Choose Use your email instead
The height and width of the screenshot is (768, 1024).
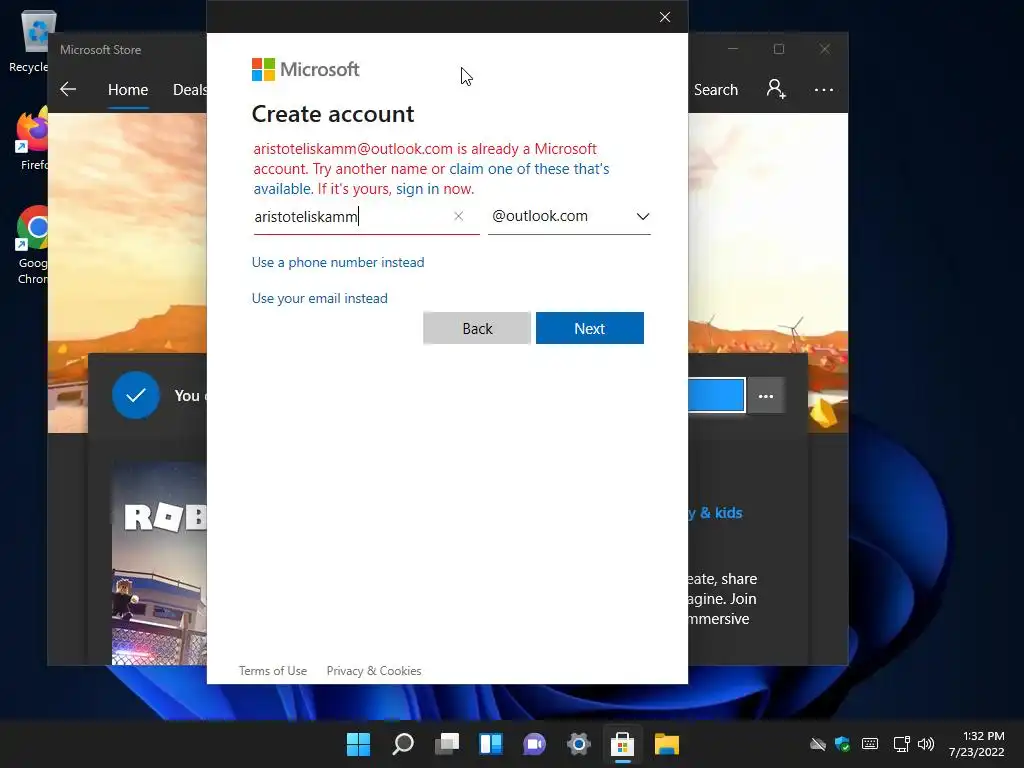coord(319,298)
